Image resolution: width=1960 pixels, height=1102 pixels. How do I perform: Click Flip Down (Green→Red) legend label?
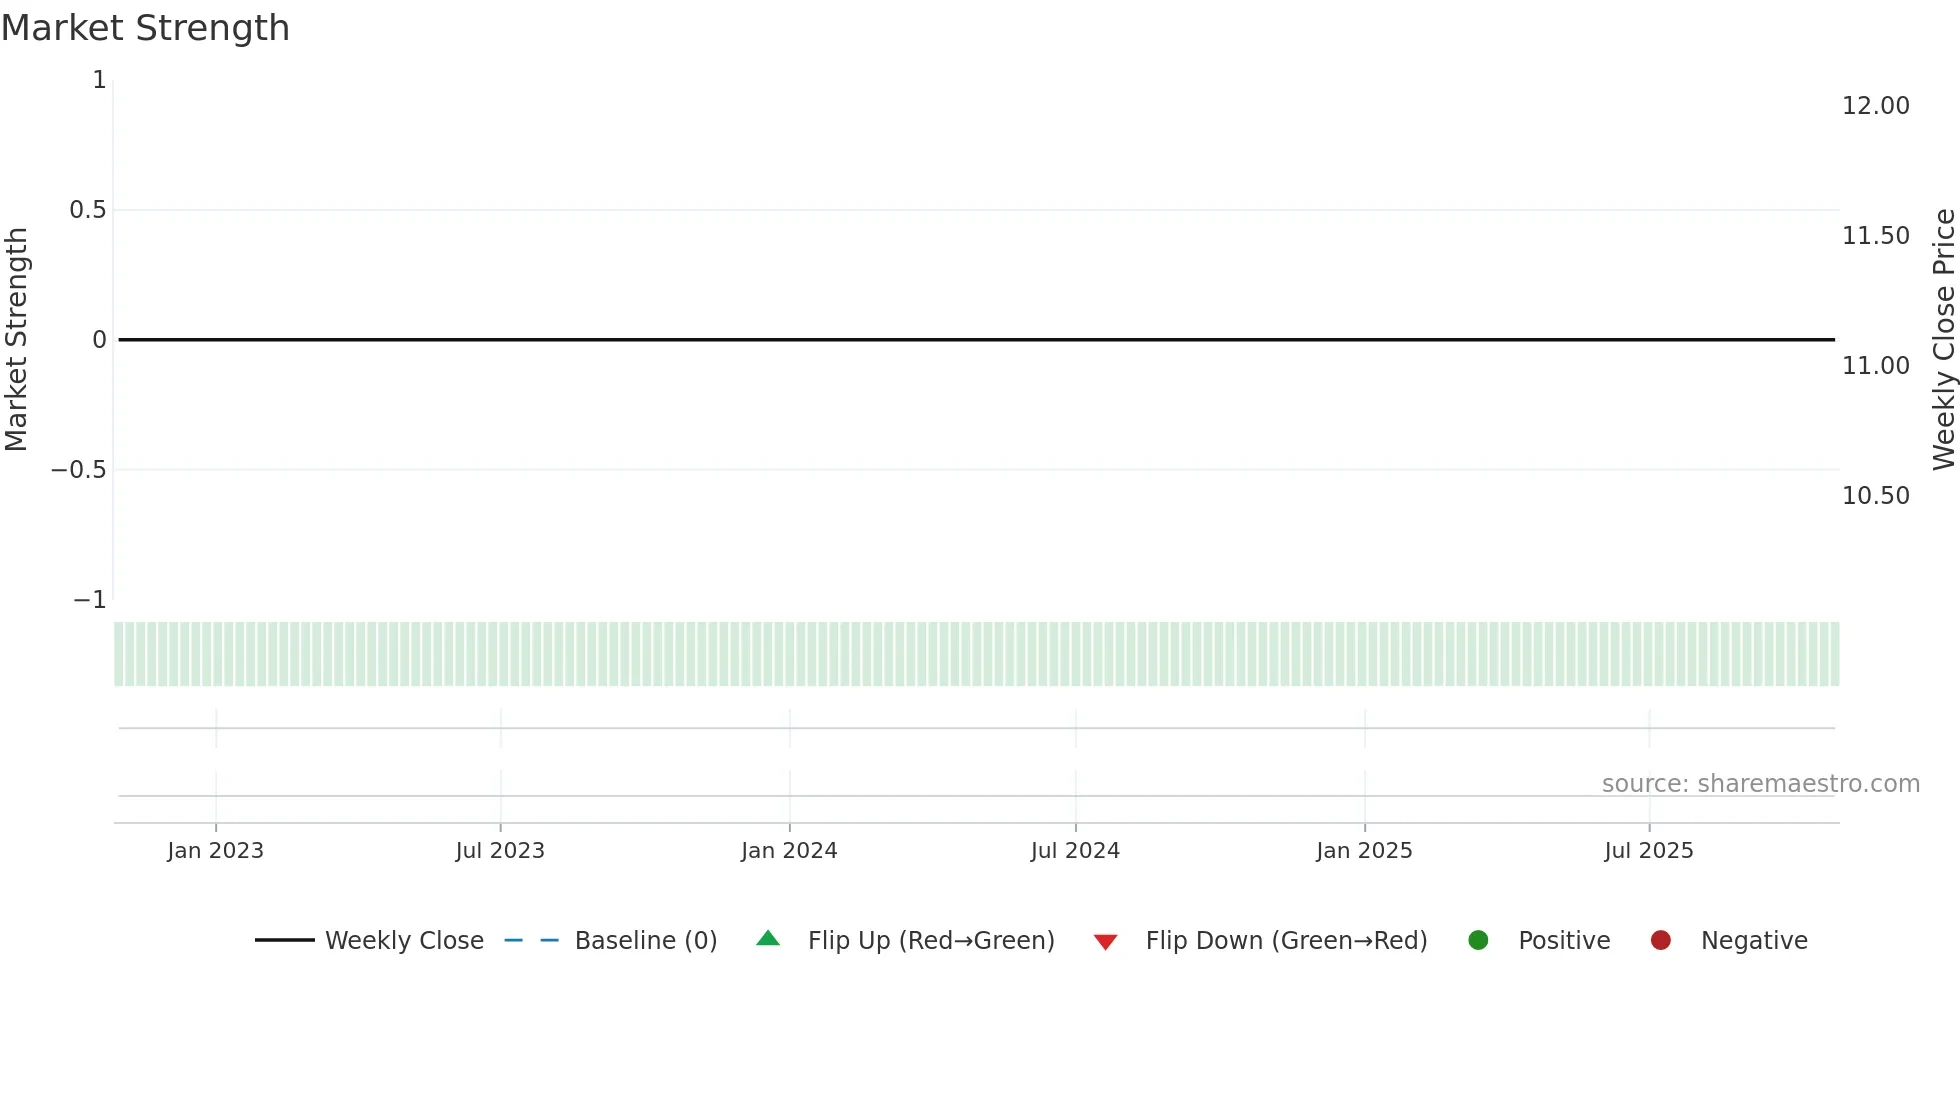1286,941
